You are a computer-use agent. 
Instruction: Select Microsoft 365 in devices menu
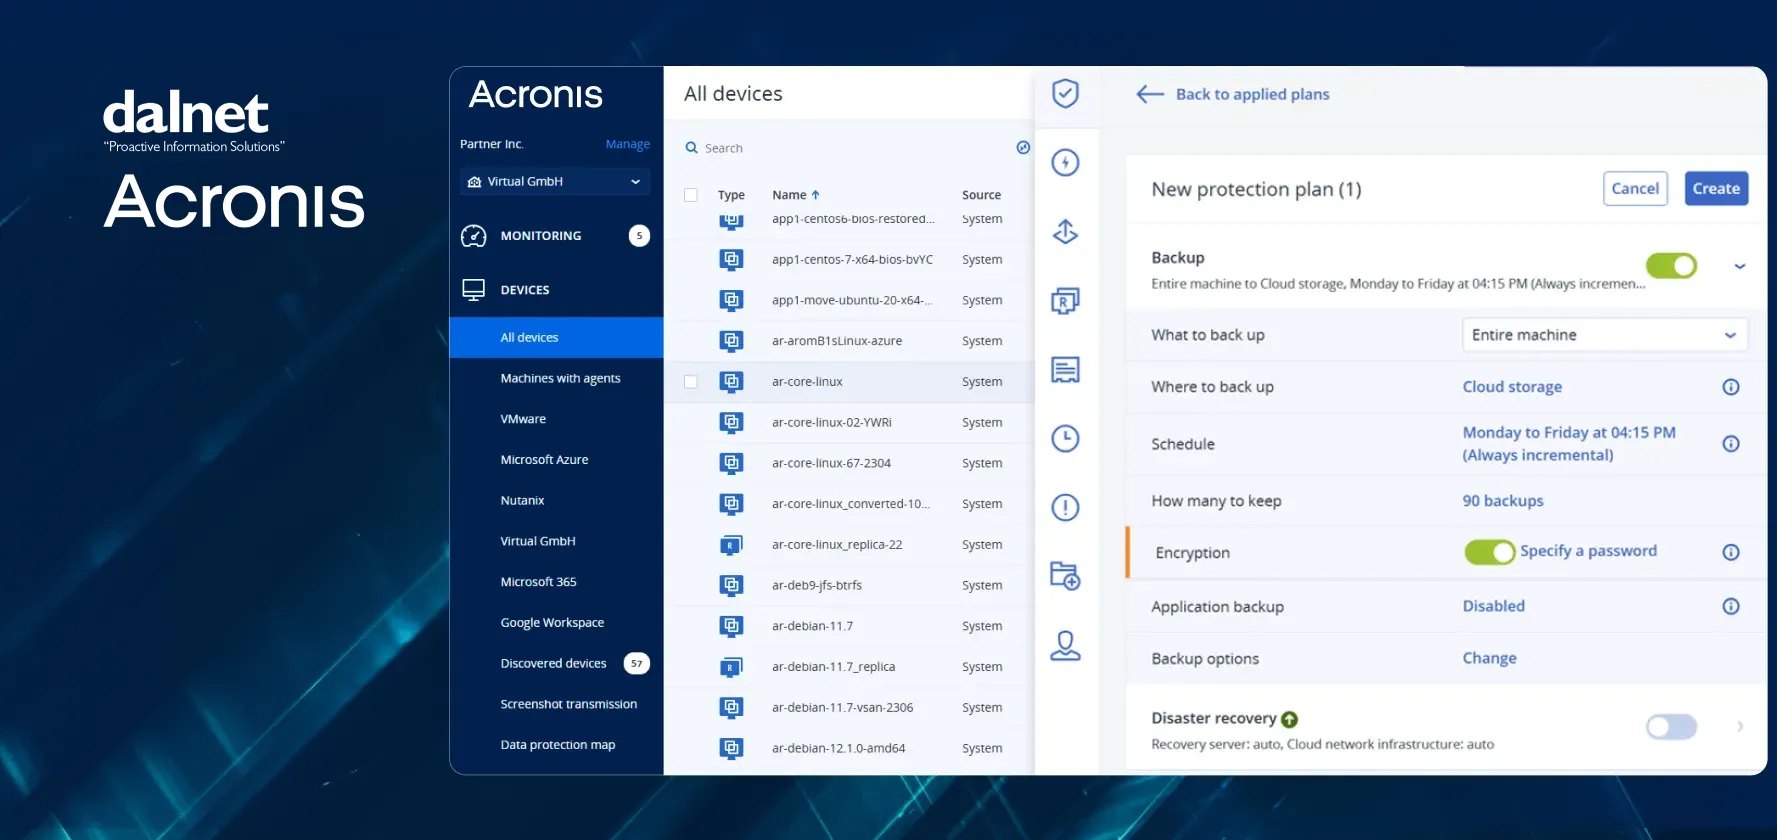(538, 582)
